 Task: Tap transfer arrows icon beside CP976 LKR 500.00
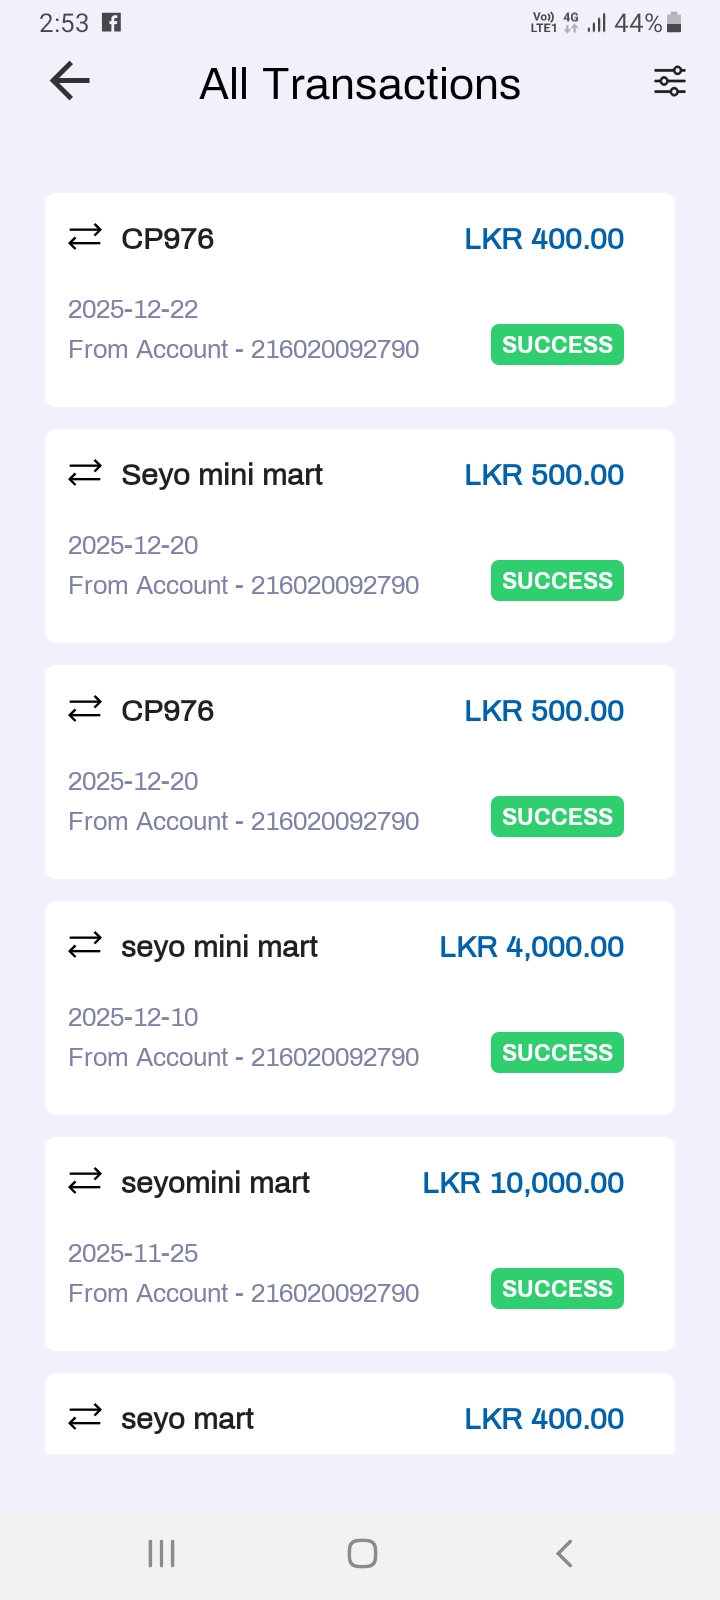(85, 710)
